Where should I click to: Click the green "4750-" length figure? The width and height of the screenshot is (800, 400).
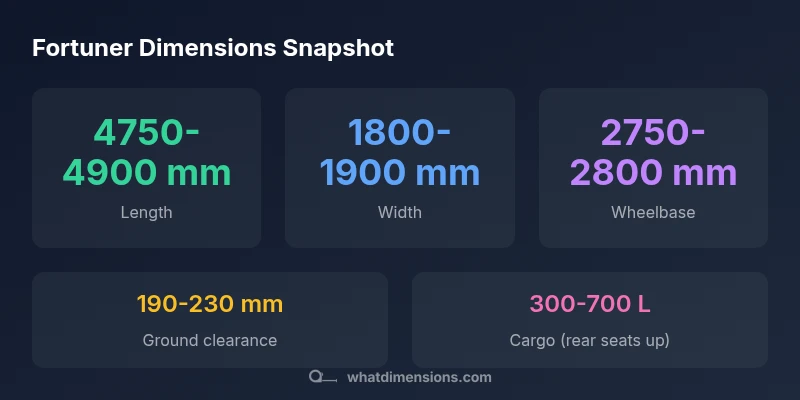[x=147, y=132]
